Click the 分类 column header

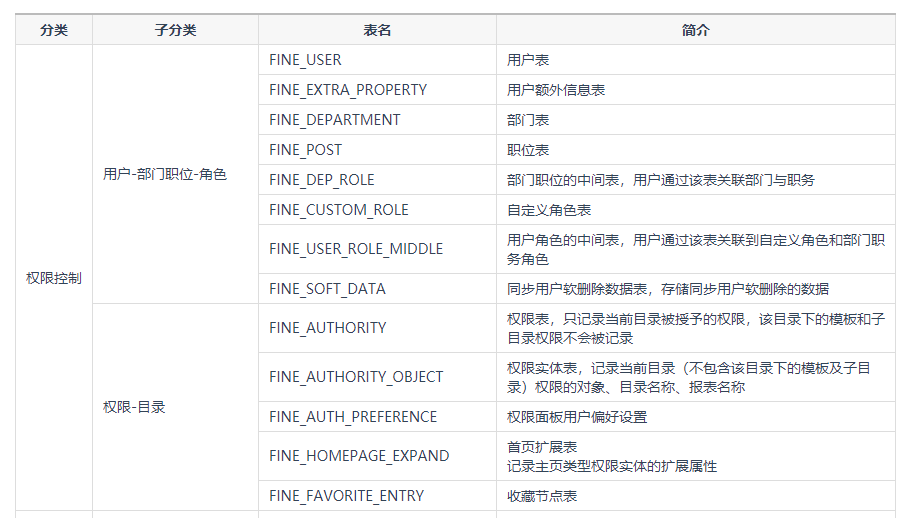54,30
